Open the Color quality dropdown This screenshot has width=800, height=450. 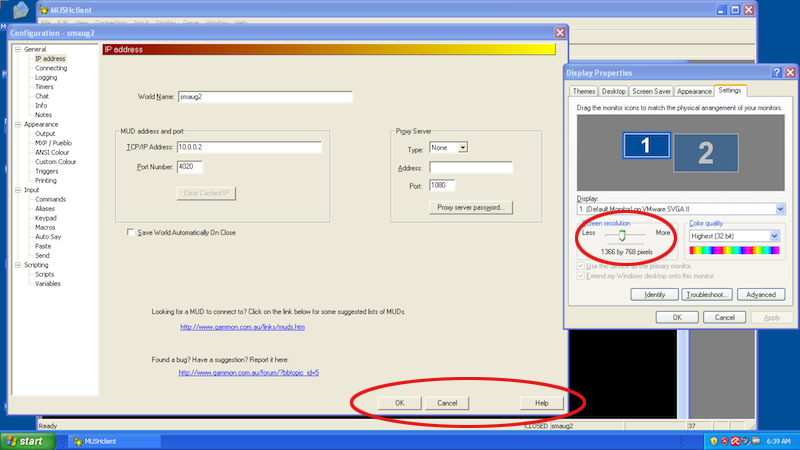coord(774,236)
